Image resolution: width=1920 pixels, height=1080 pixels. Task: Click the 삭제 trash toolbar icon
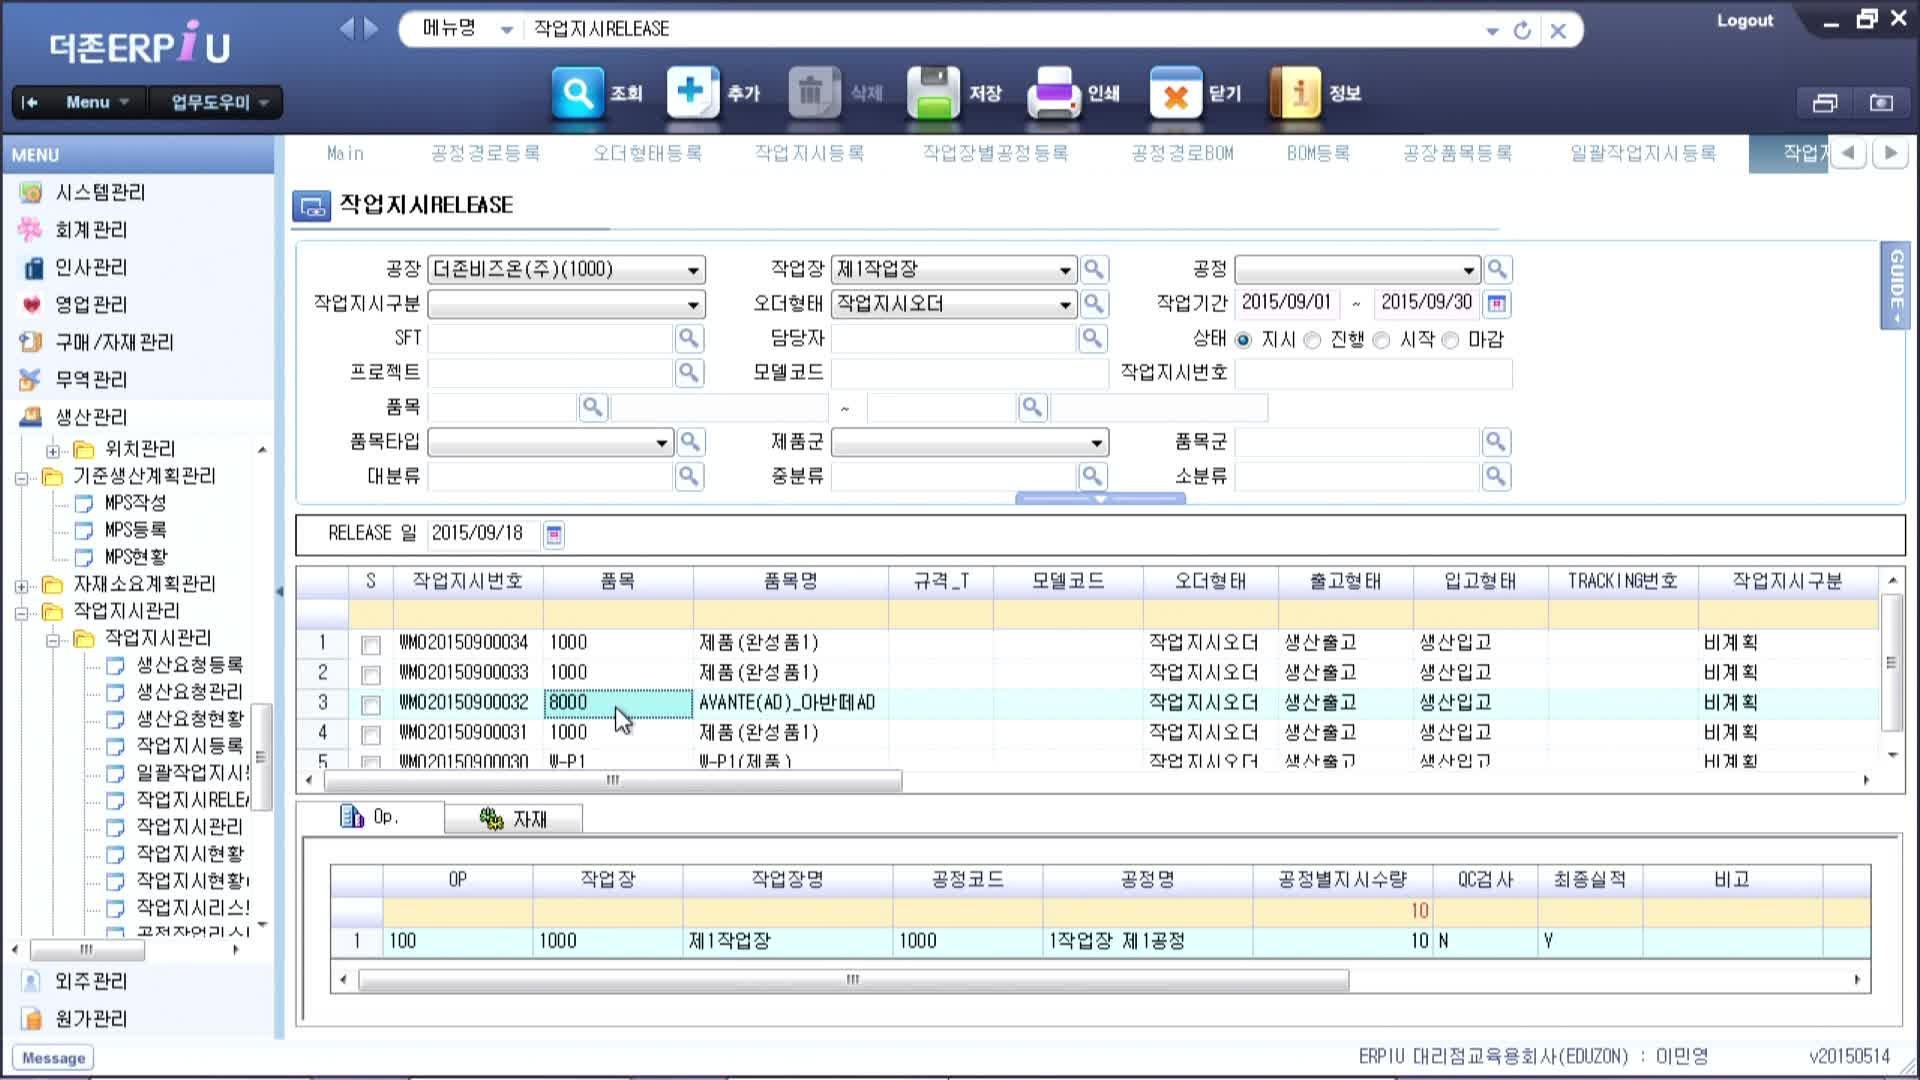click(x=814, y=93)
